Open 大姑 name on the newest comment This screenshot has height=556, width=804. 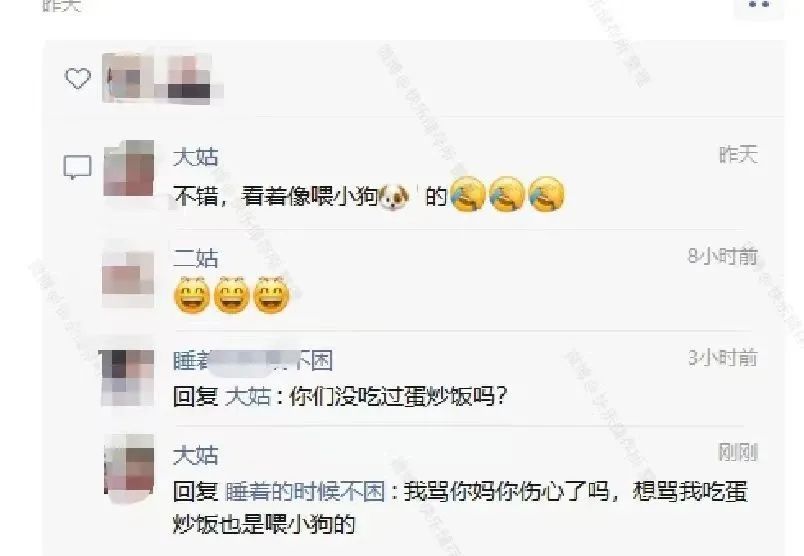click(x=195, y=455)
